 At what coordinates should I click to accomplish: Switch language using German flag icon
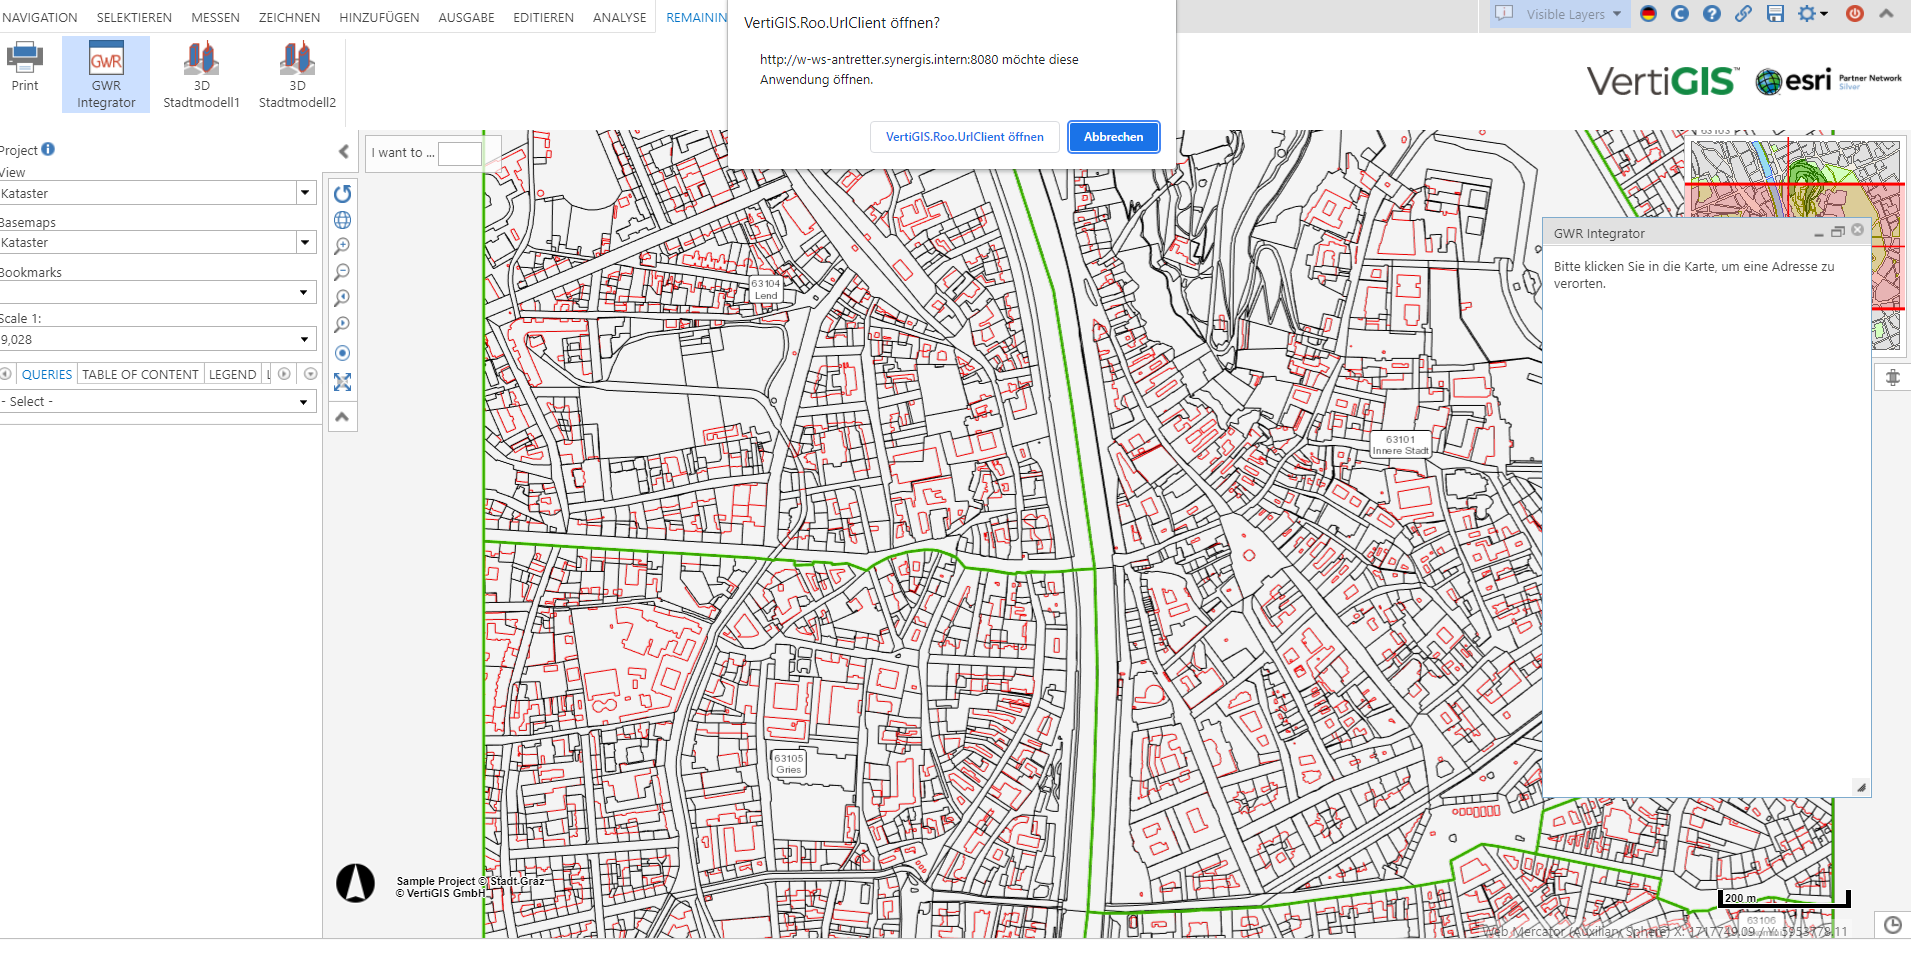point(1649,14)
